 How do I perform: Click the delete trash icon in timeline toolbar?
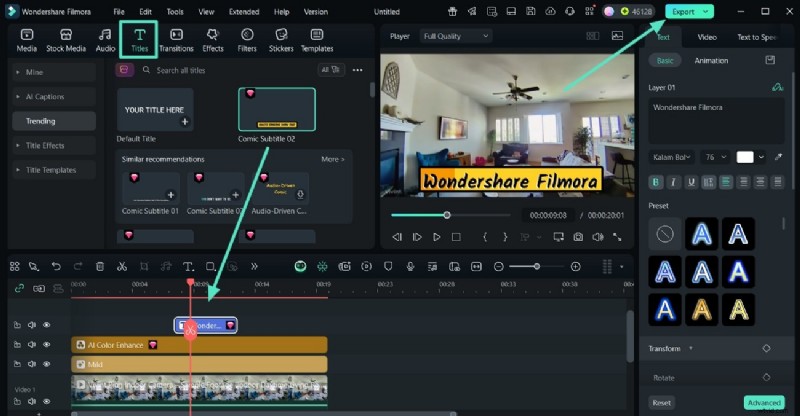tap(100, 267)
